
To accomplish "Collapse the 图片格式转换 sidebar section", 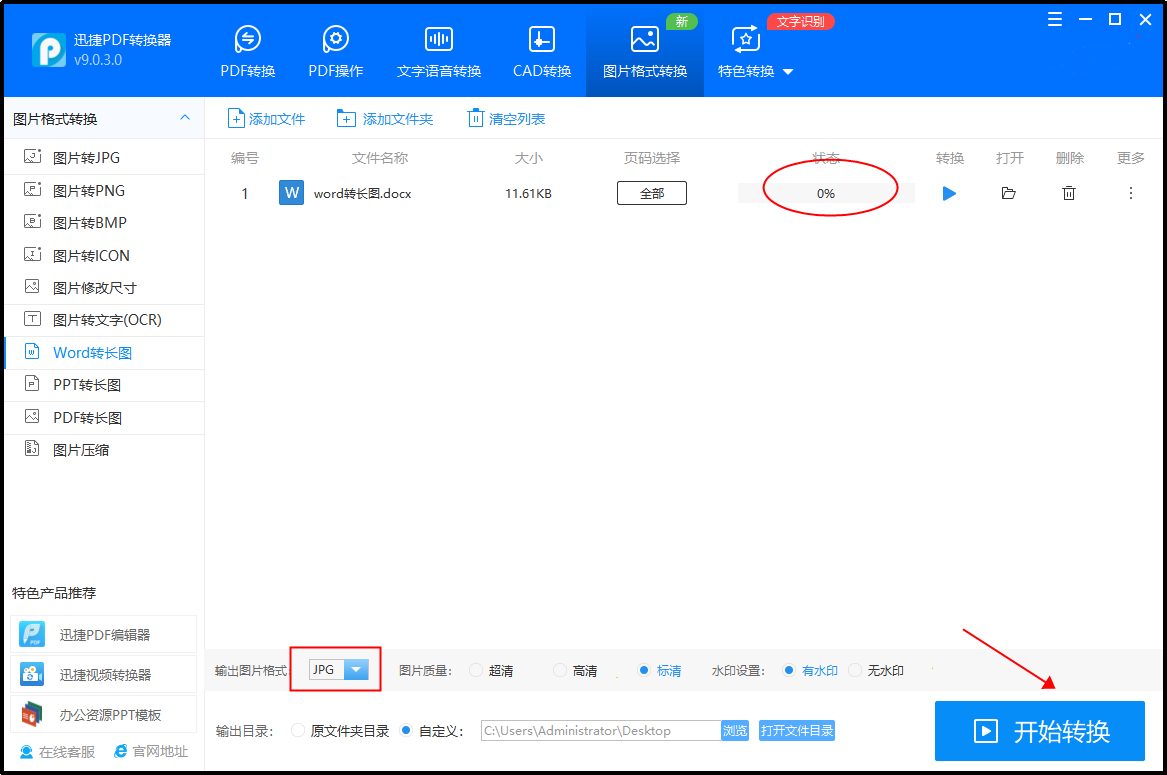I will tap(185, 118).
